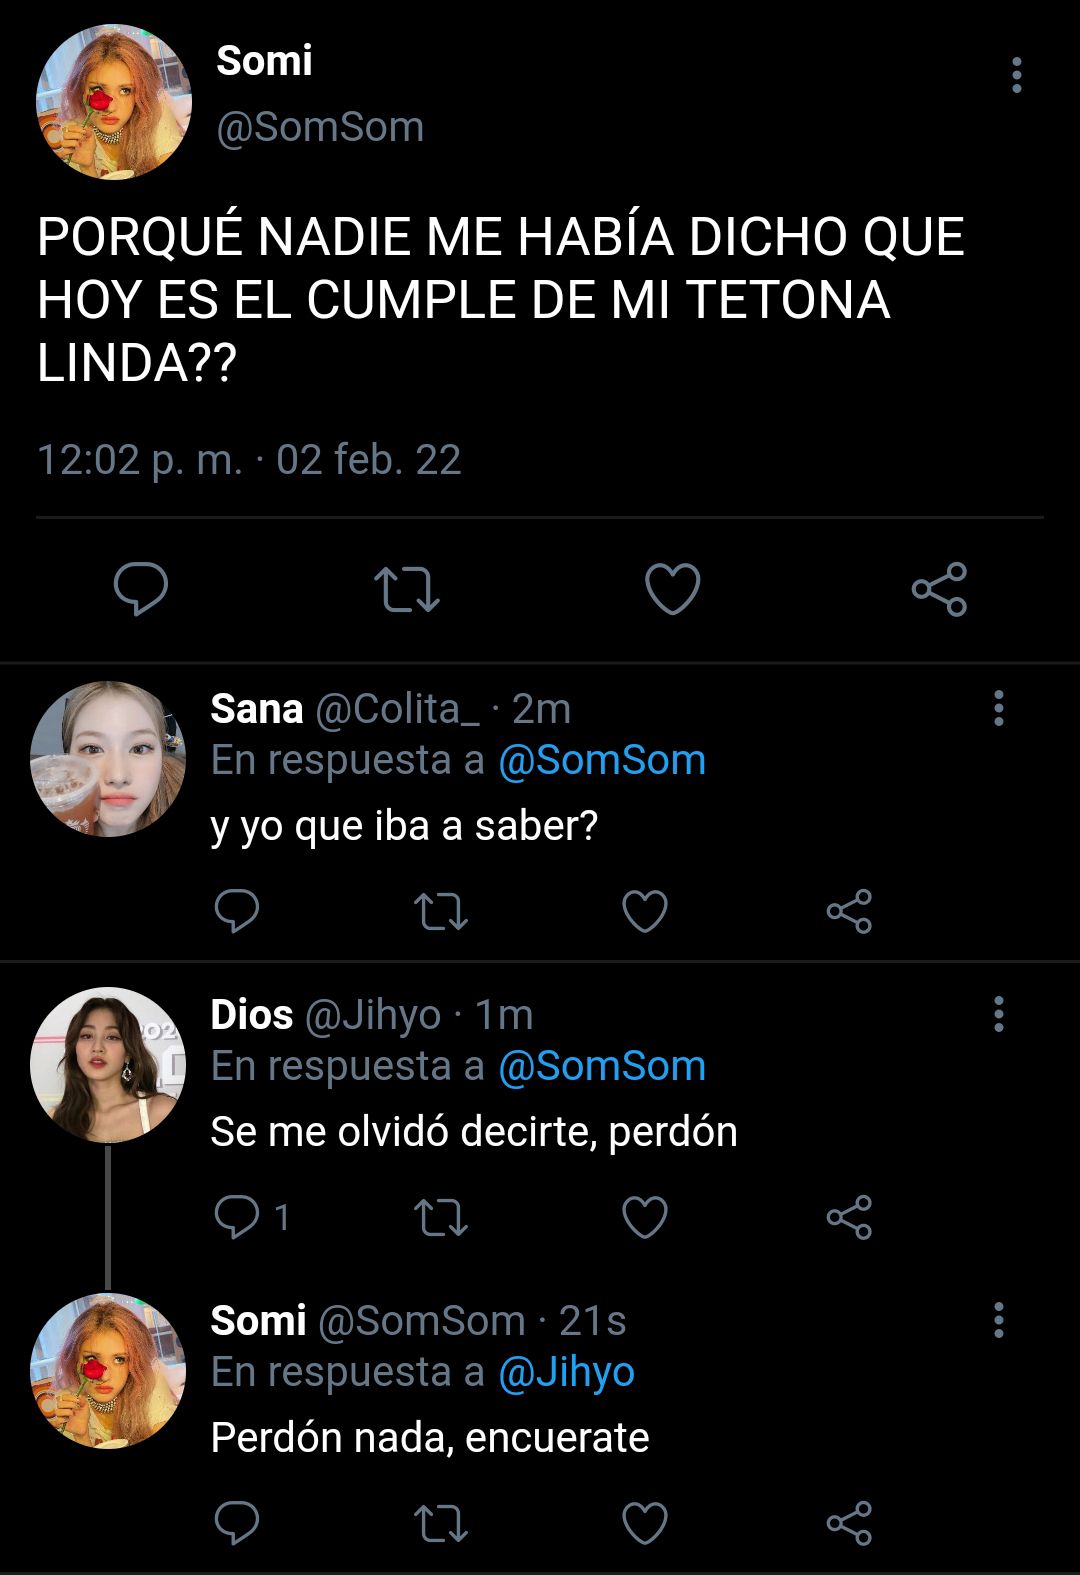
Task: Retweet the Dios @Jihyo reply
Action: [441, 1217]
